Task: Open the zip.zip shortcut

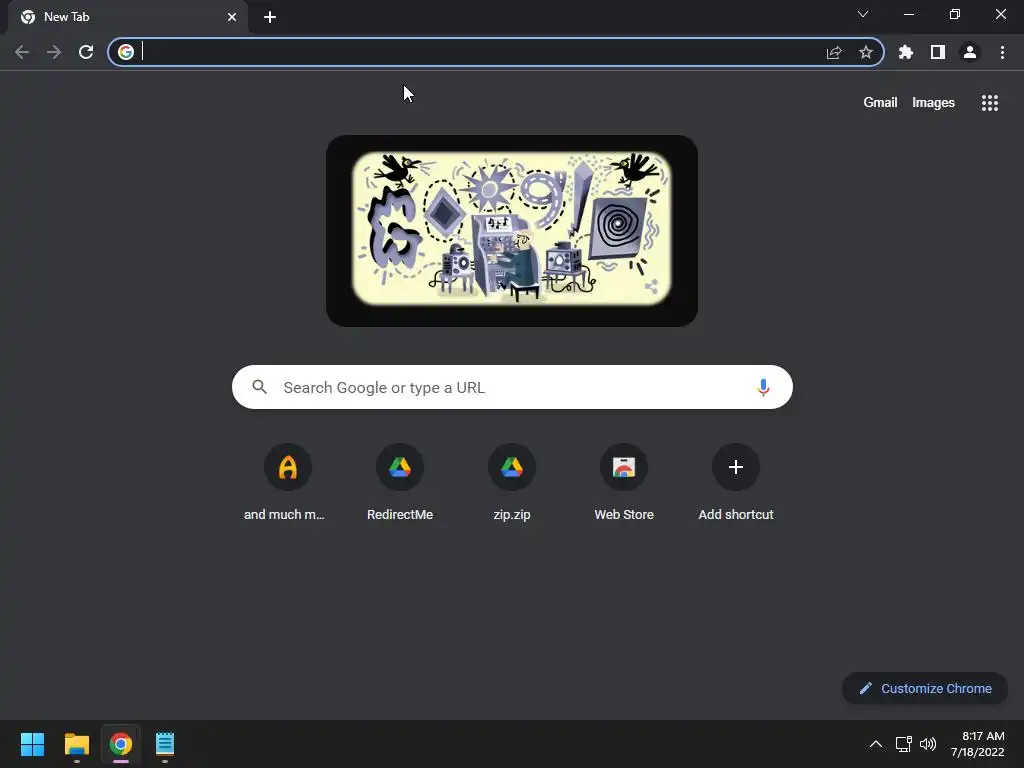Action: 512,483
